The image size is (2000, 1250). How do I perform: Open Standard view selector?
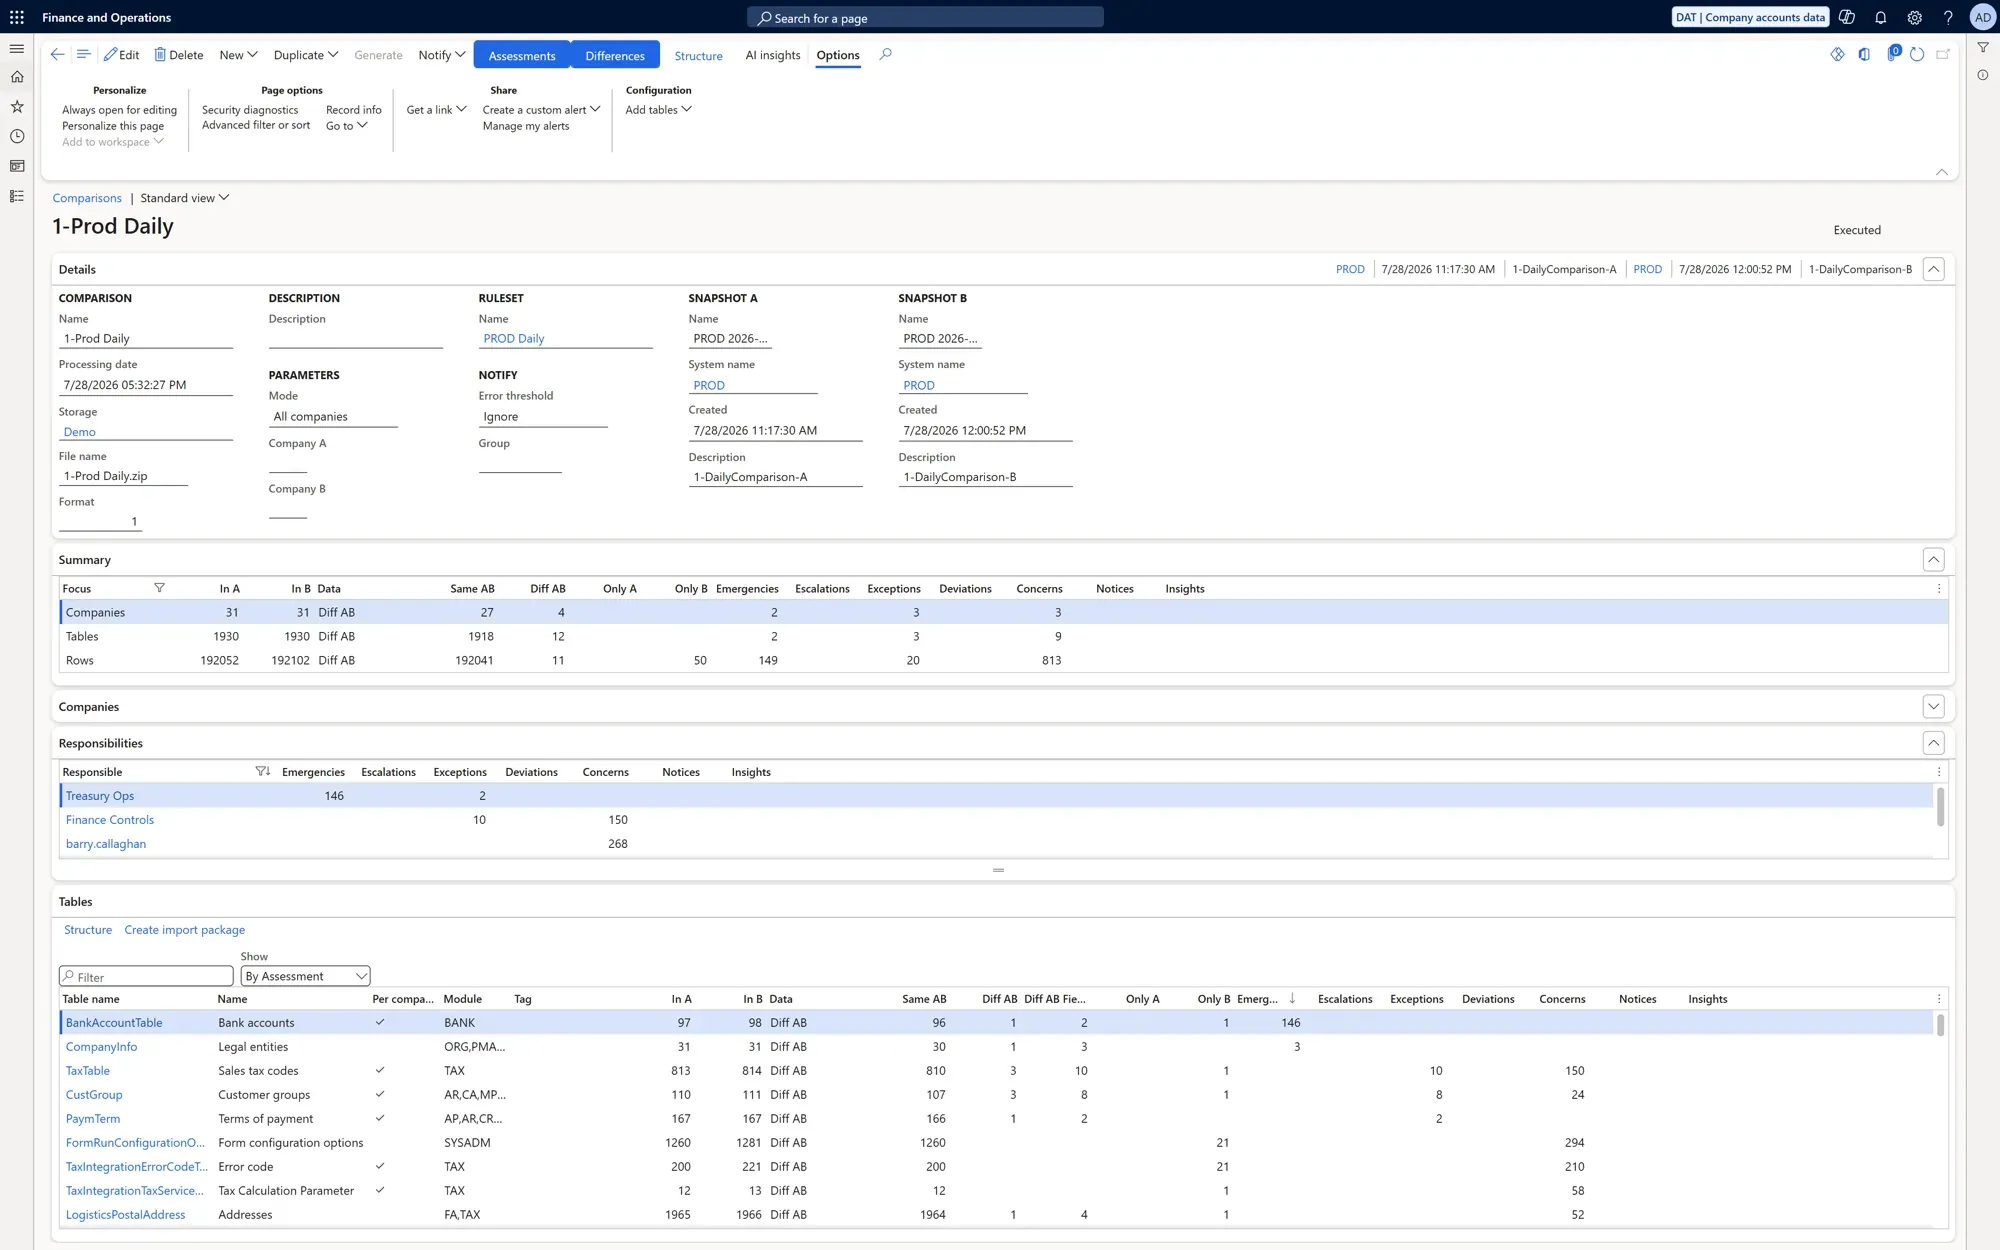click(185, 198)
